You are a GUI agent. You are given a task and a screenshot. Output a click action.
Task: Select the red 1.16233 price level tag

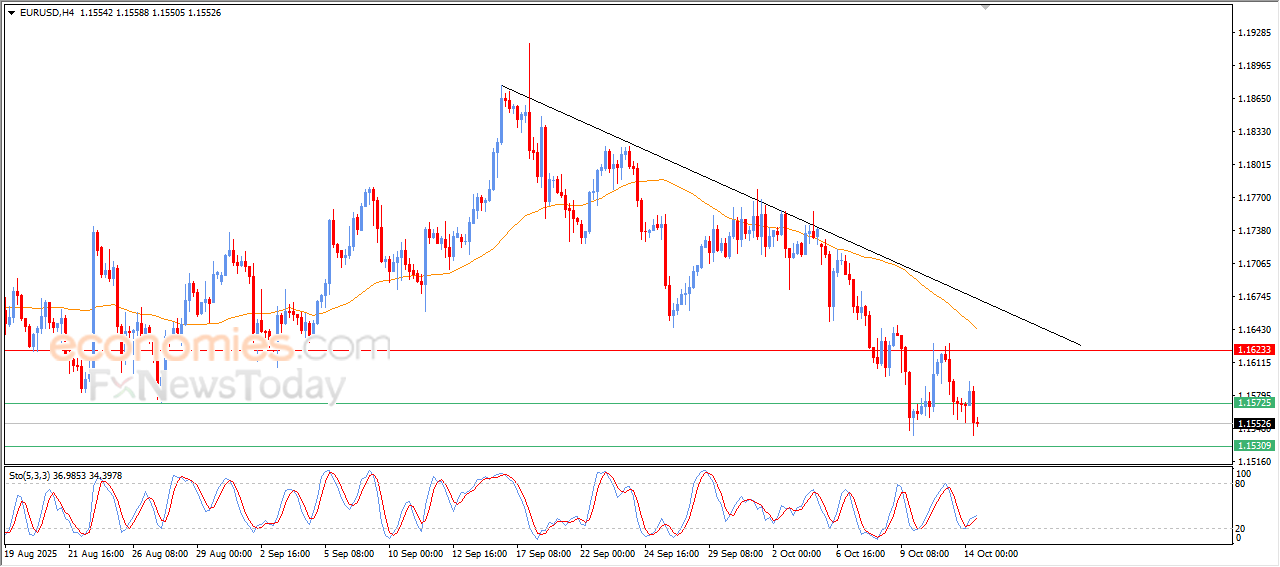[x=1254, y=350]
